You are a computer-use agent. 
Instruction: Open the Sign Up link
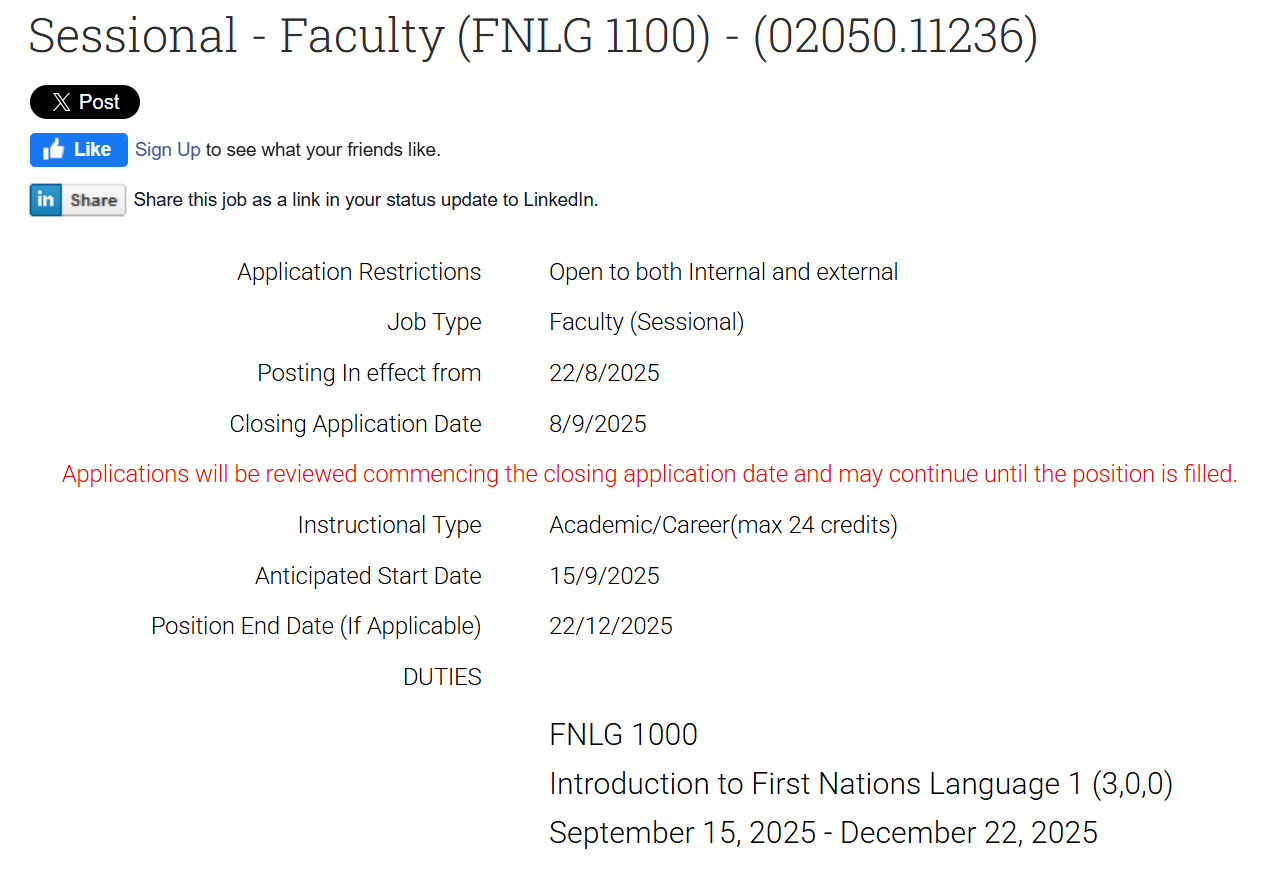[168, 150]
